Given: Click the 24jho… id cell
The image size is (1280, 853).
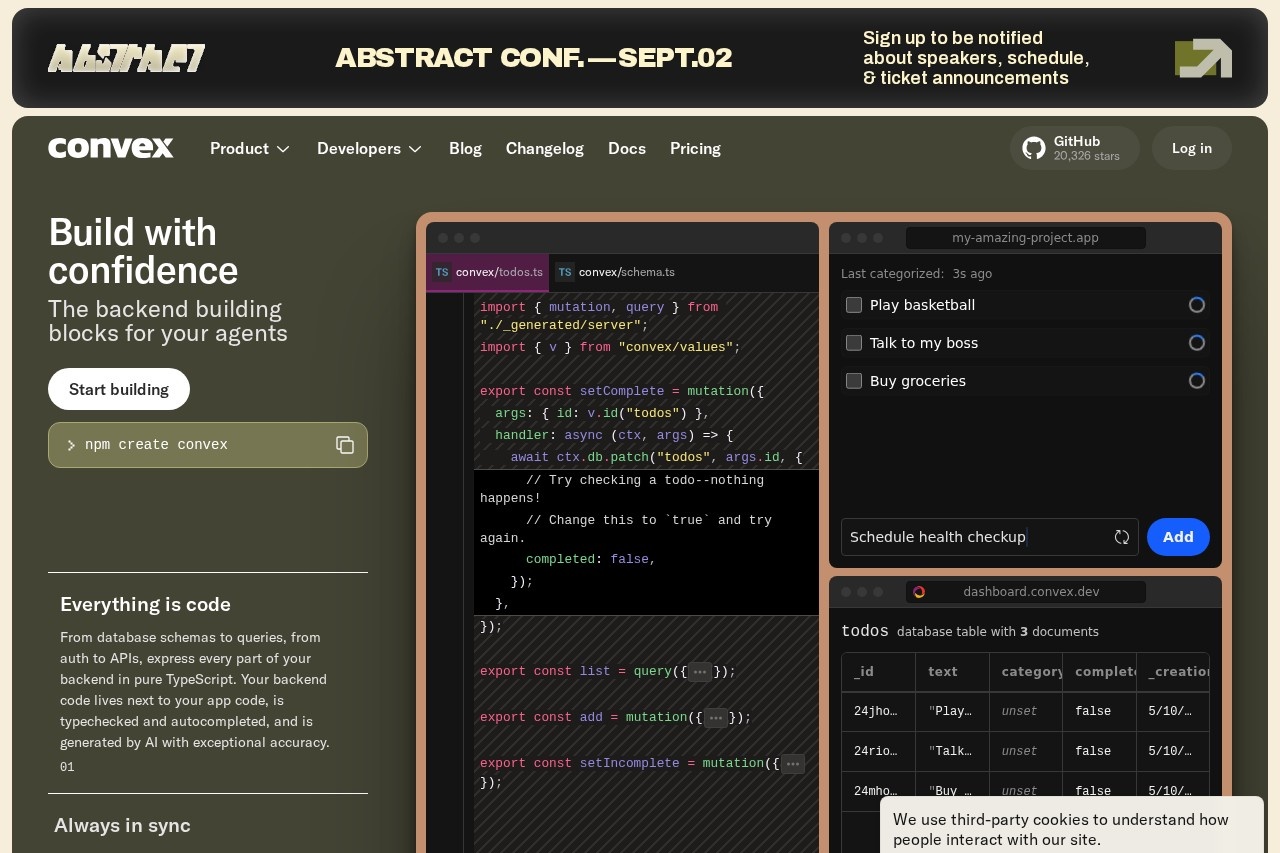Looking at the screenshot, I should (x=878, y=711).
